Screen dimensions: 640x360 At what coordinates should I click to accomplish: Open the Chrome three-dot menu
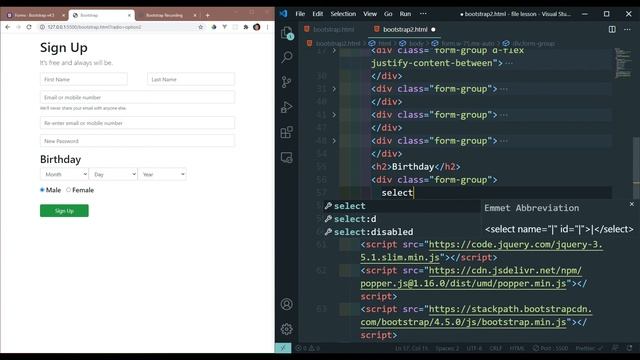(267, 27)
